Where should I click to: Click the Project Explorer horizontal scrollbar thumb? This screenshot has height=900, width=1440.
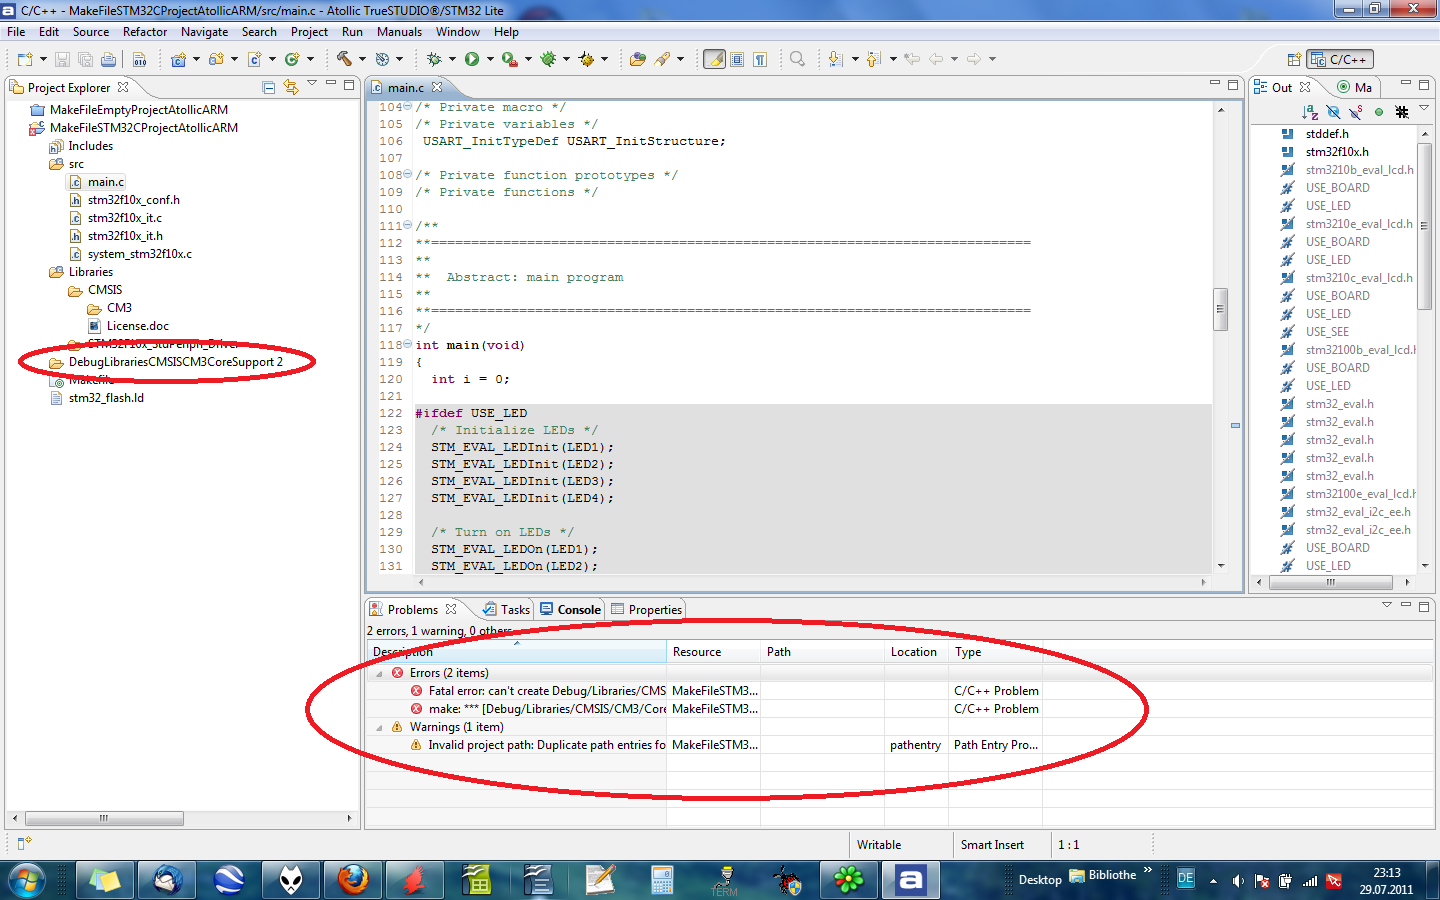(103, 818)
